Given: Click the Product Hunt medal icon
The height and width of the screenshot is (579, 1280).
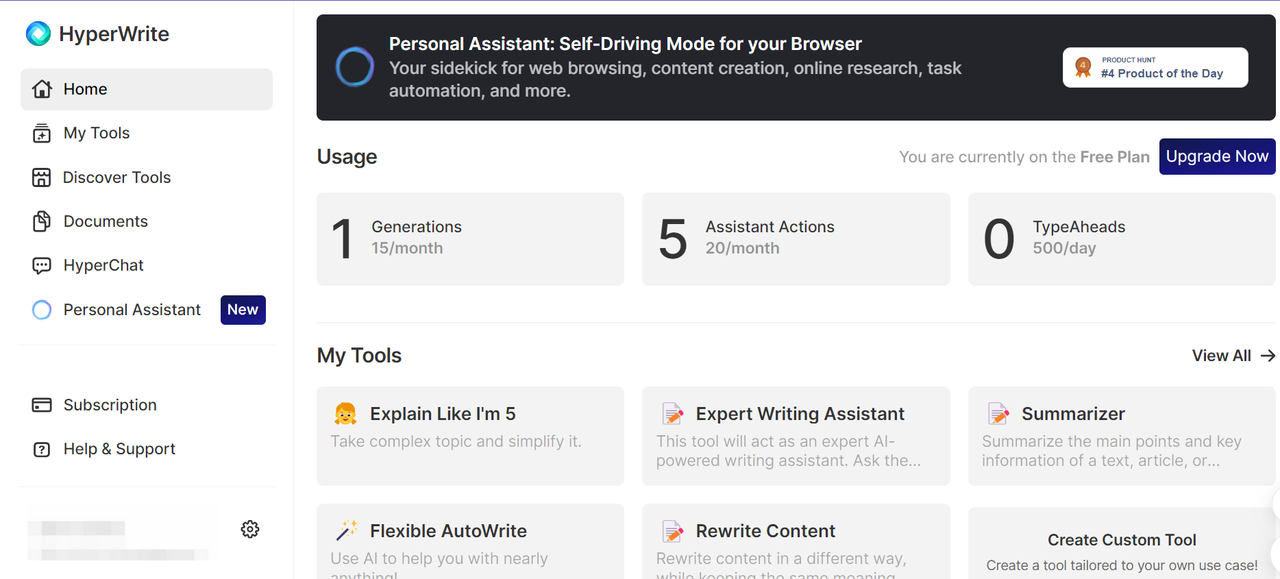Looking at the screenshot, I should (1083, 67).
